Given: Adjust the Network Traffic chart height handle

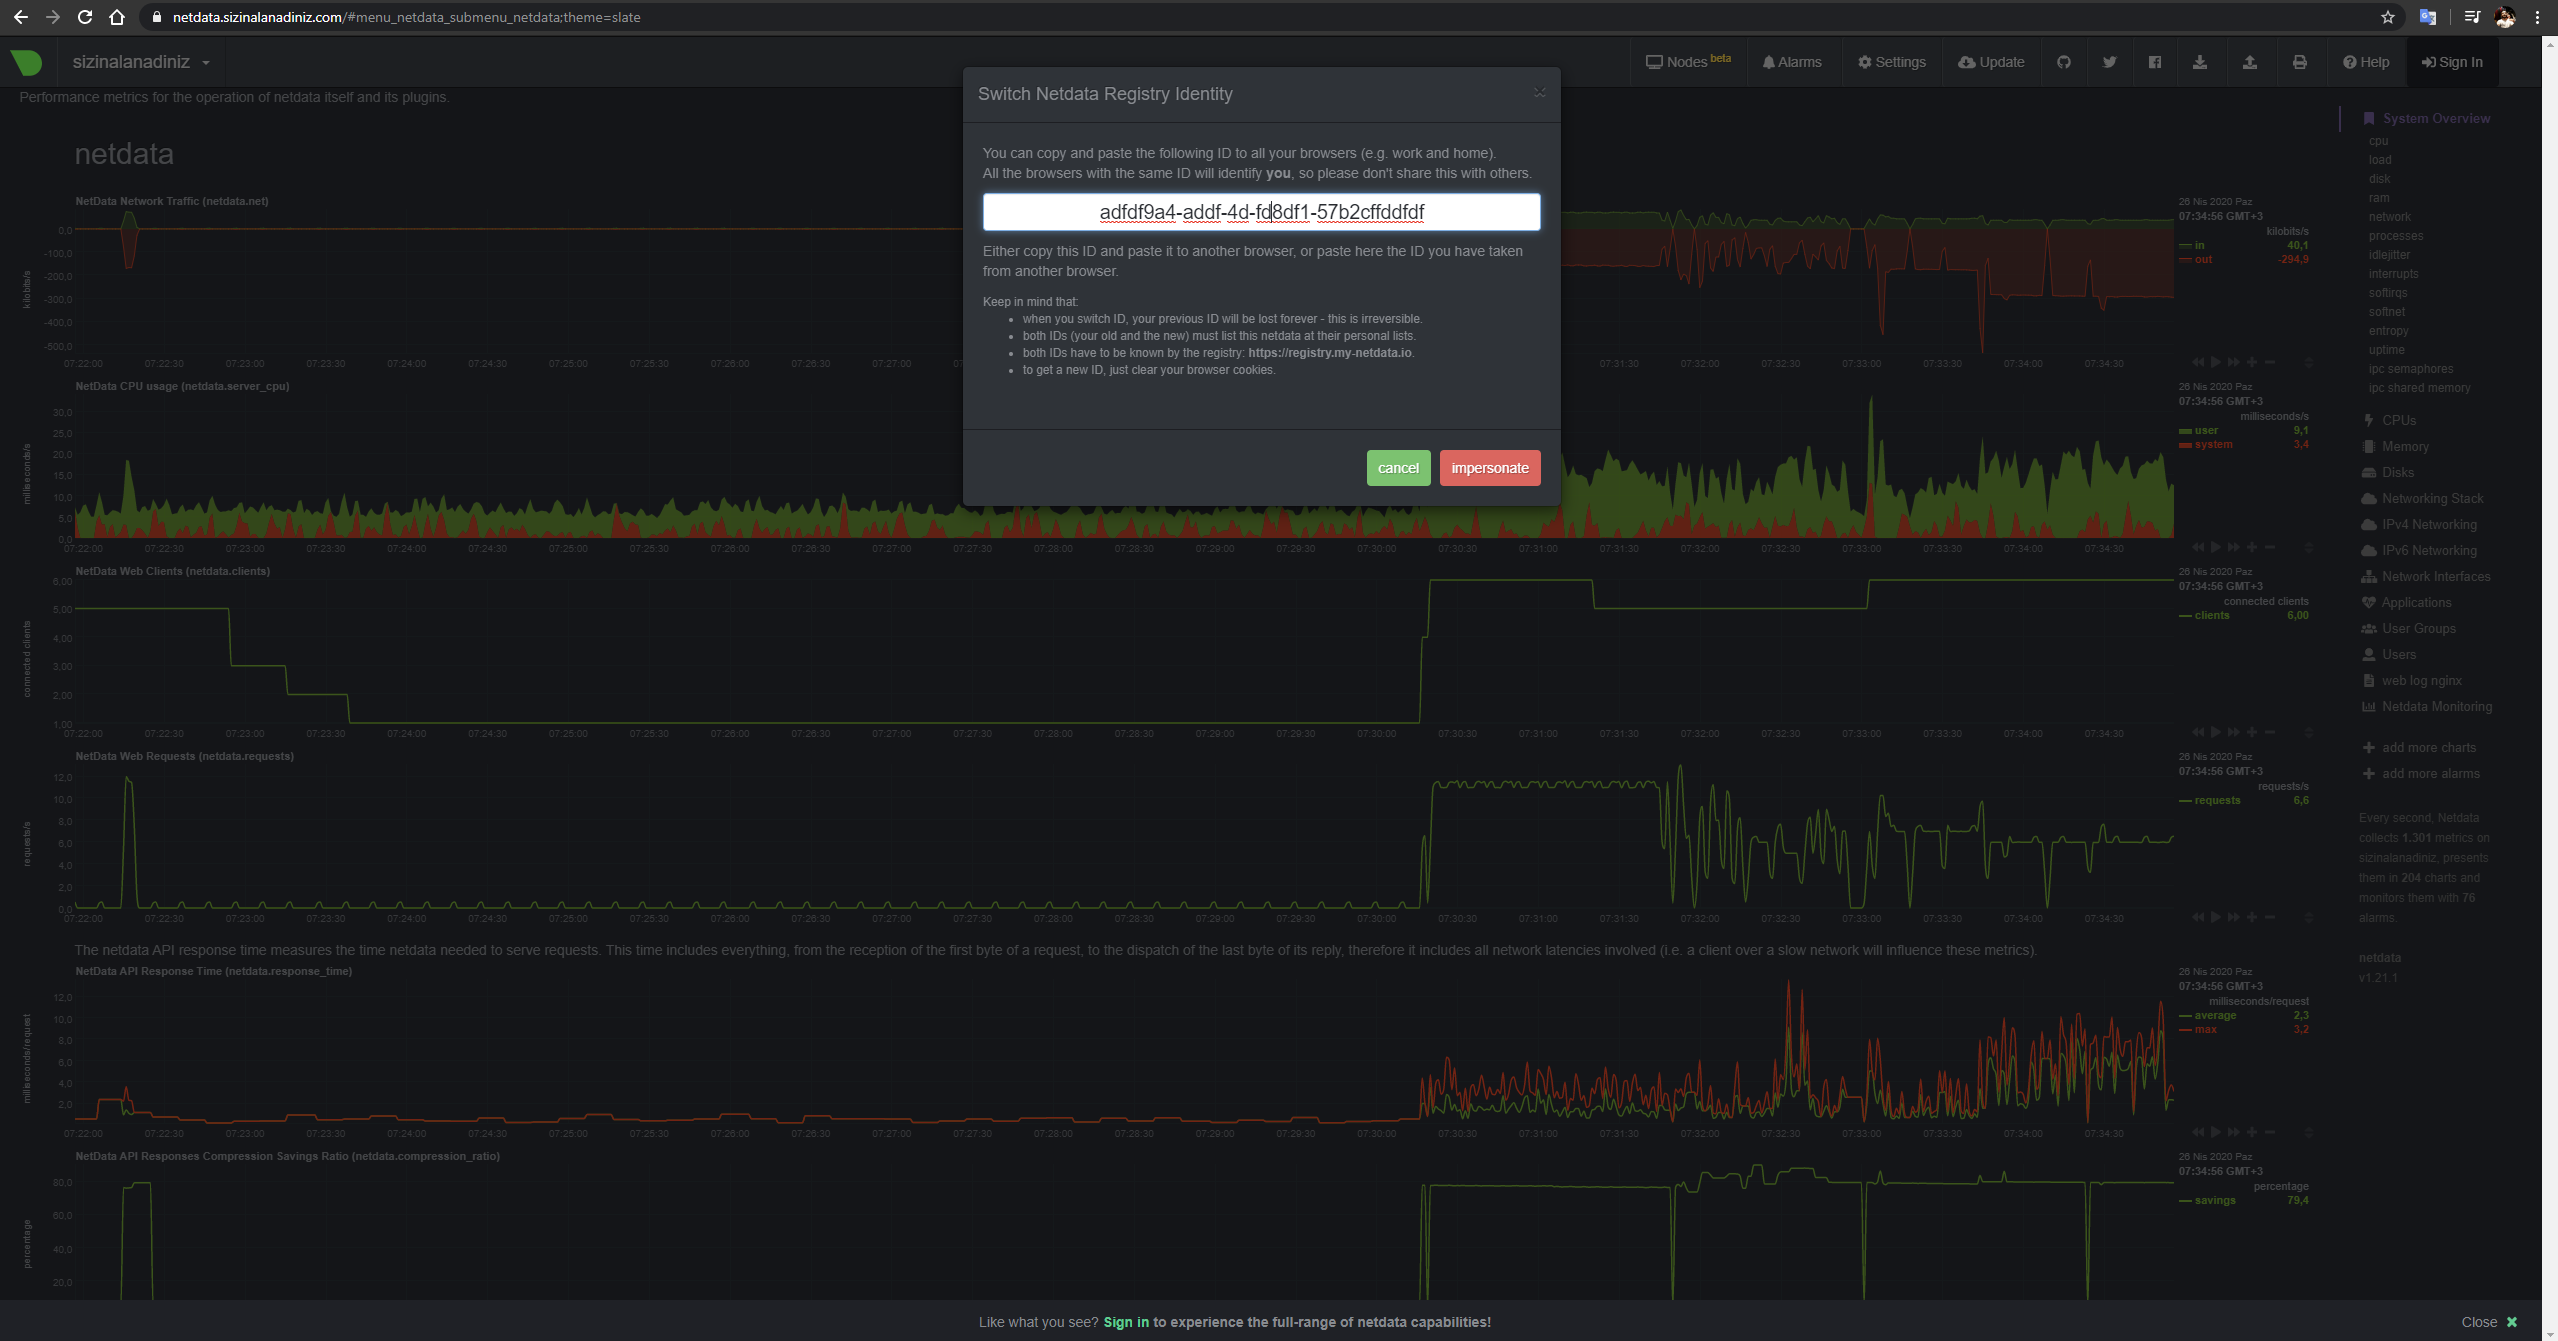Looking at the screenshot, I should (2308, 362).
